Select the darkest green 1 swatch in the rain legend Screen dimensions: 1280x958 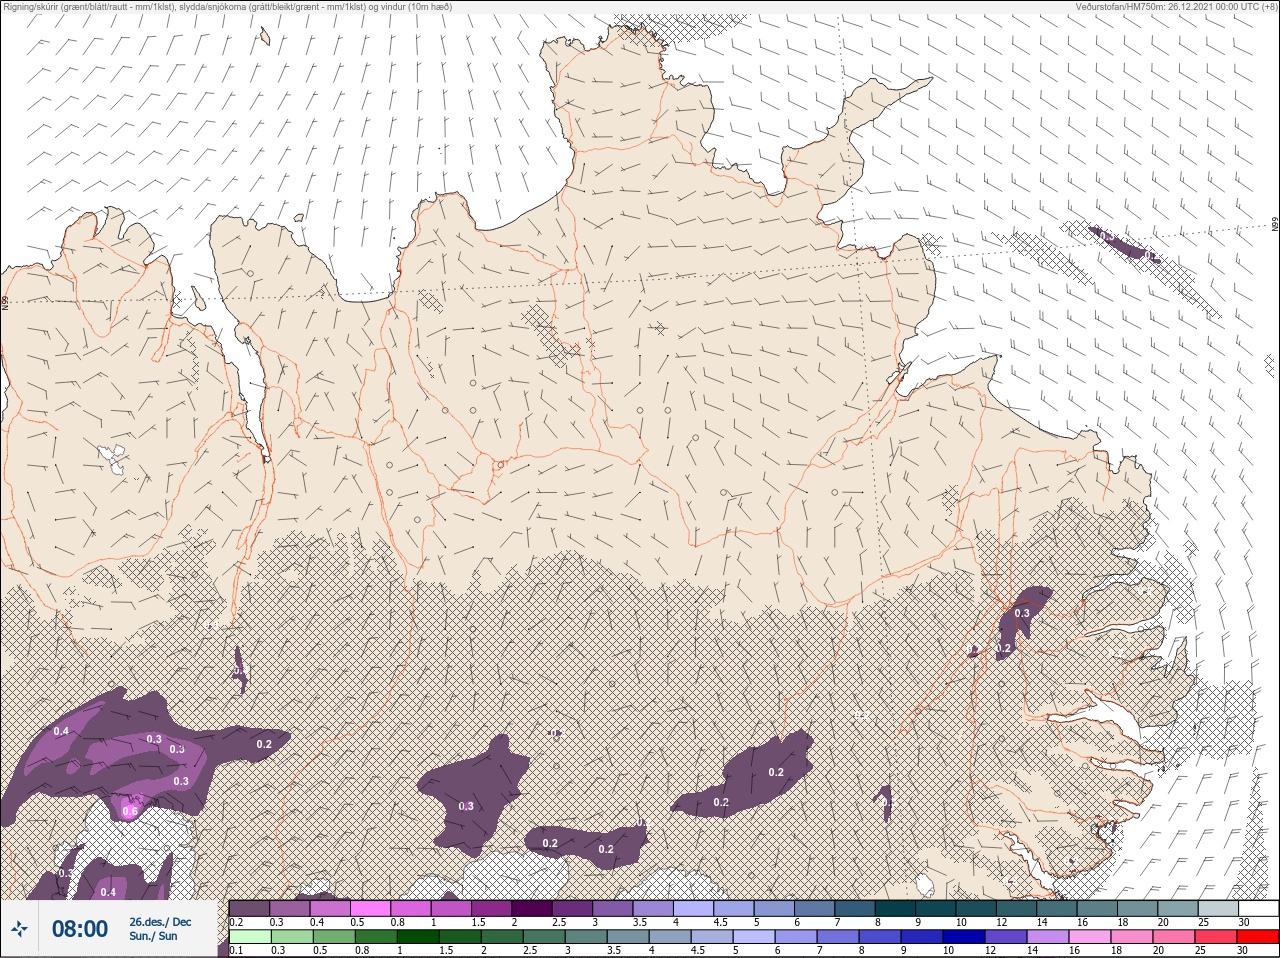417,937
